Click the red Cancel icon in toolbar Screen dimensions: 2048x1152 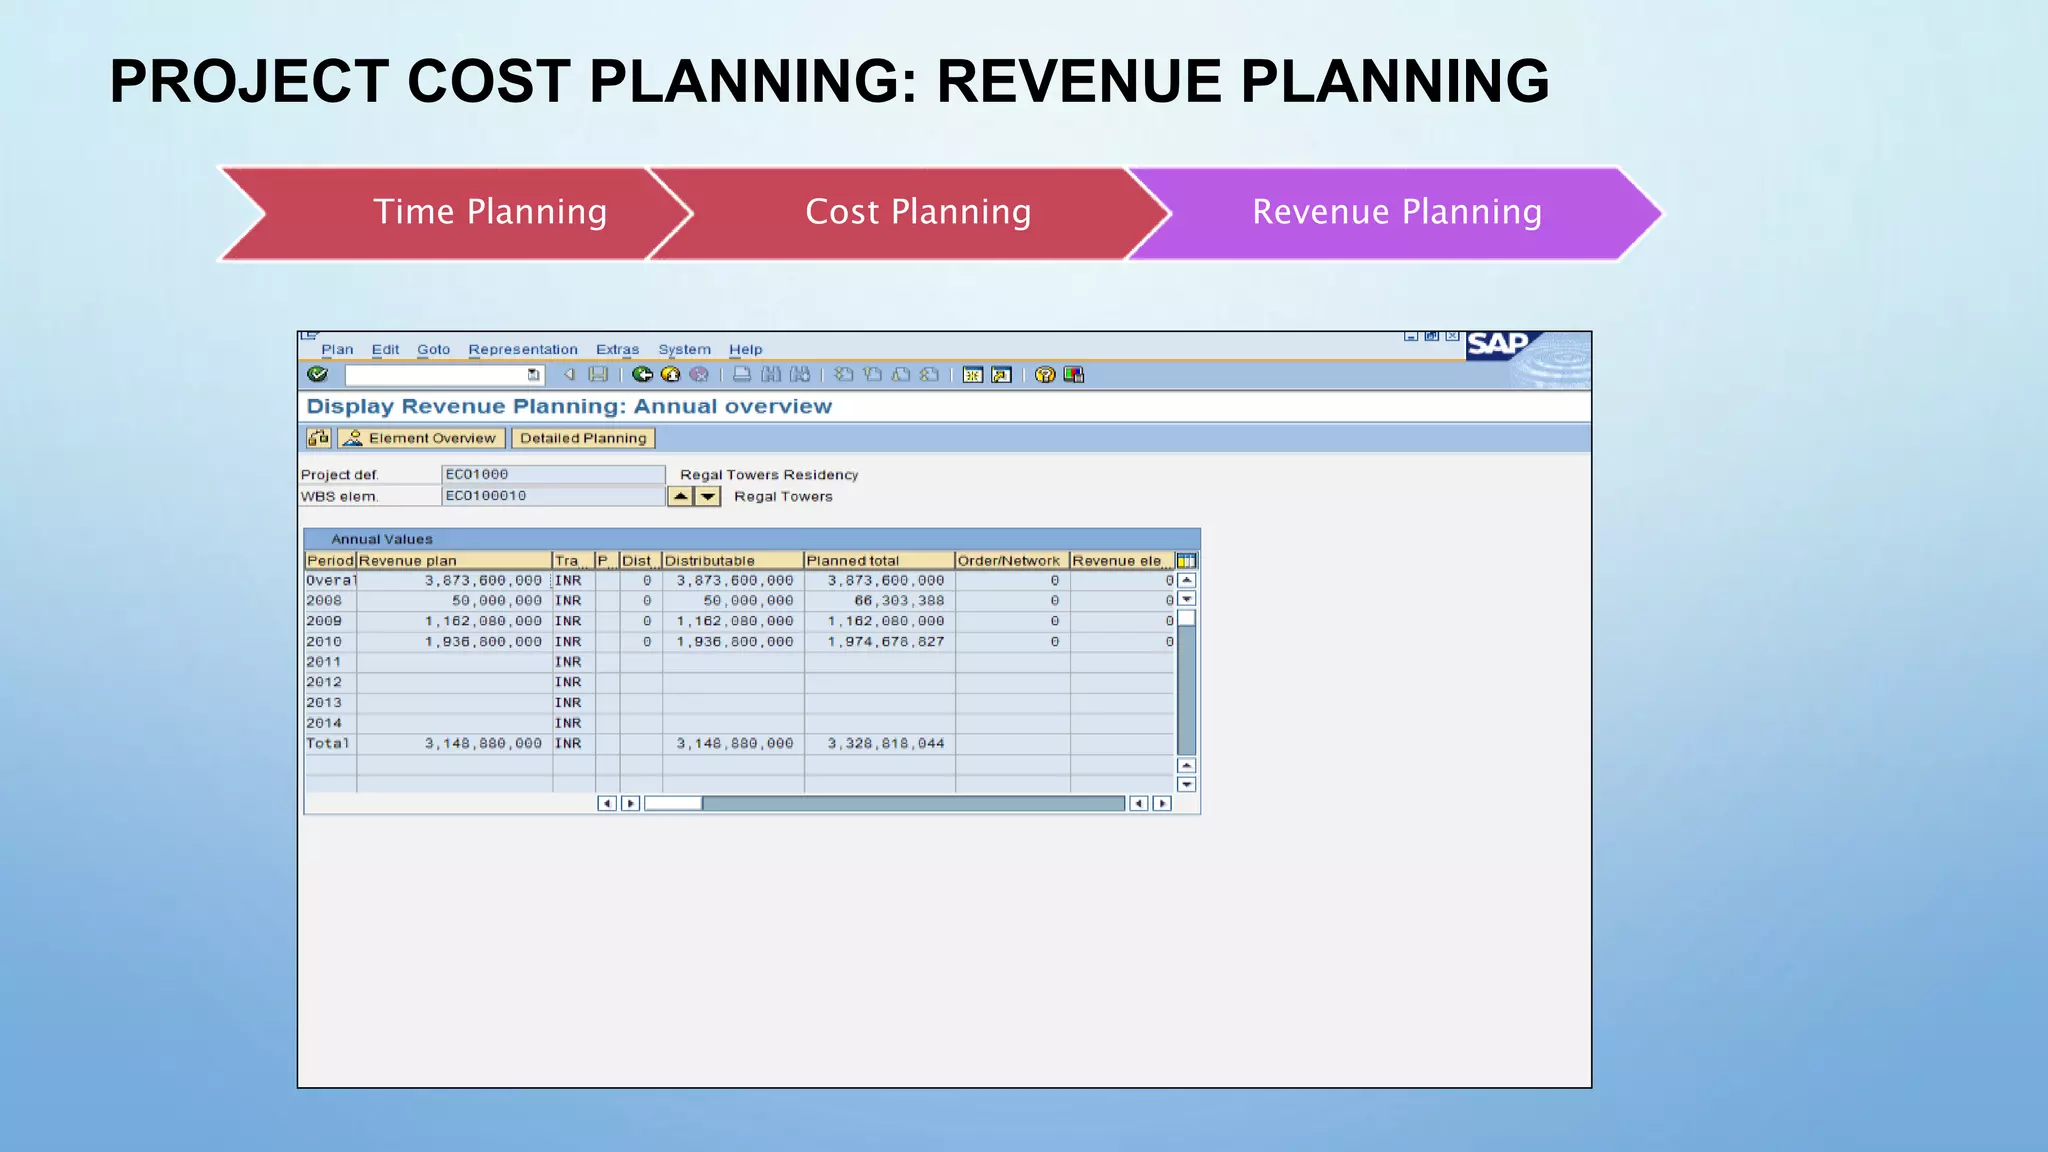699,374
